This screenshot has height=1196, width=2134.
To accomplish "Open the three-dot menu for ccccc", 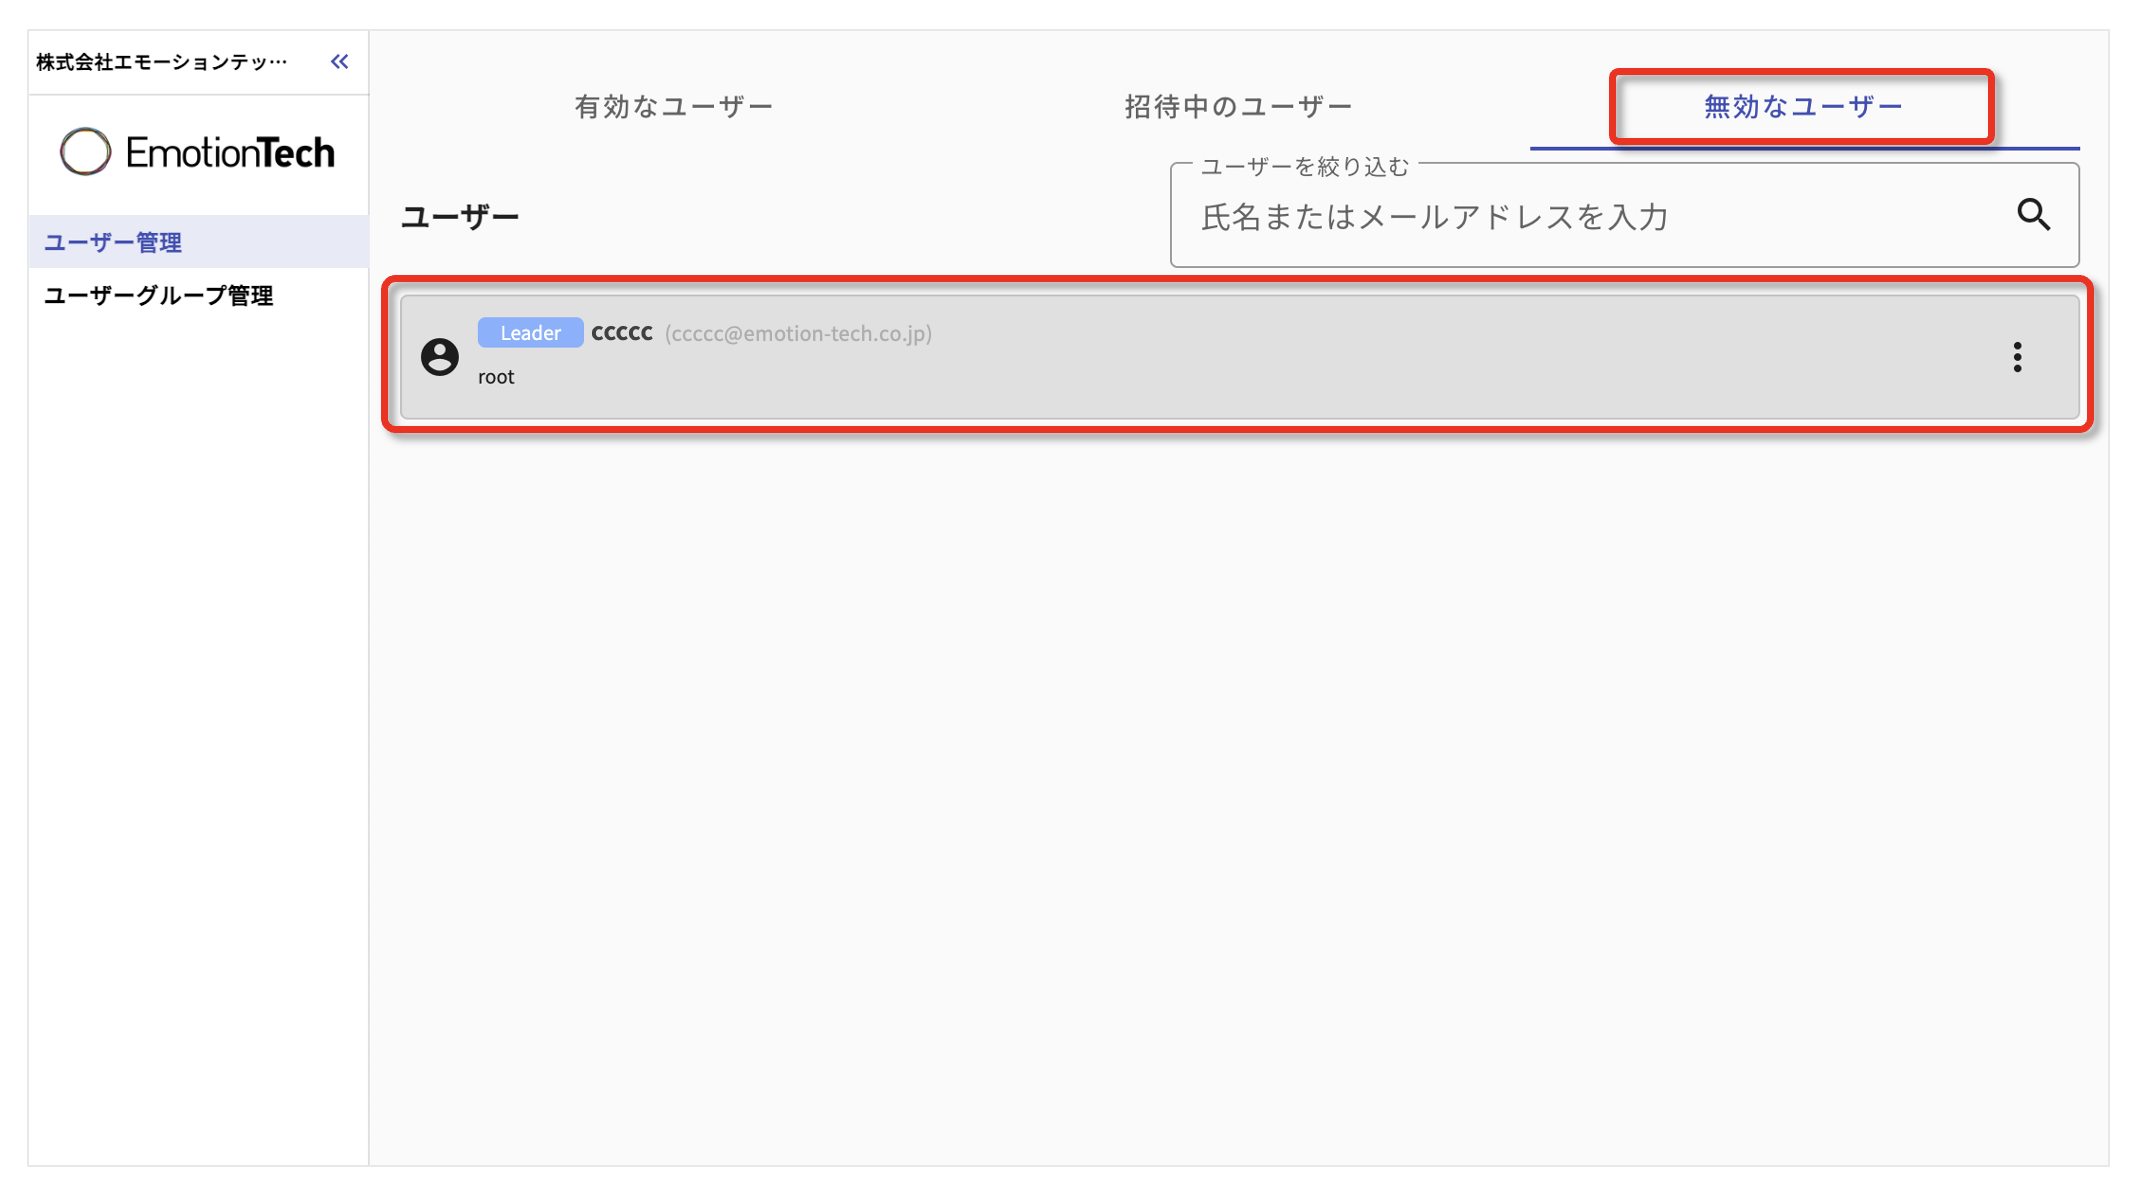I will [x=2017, y=357].
